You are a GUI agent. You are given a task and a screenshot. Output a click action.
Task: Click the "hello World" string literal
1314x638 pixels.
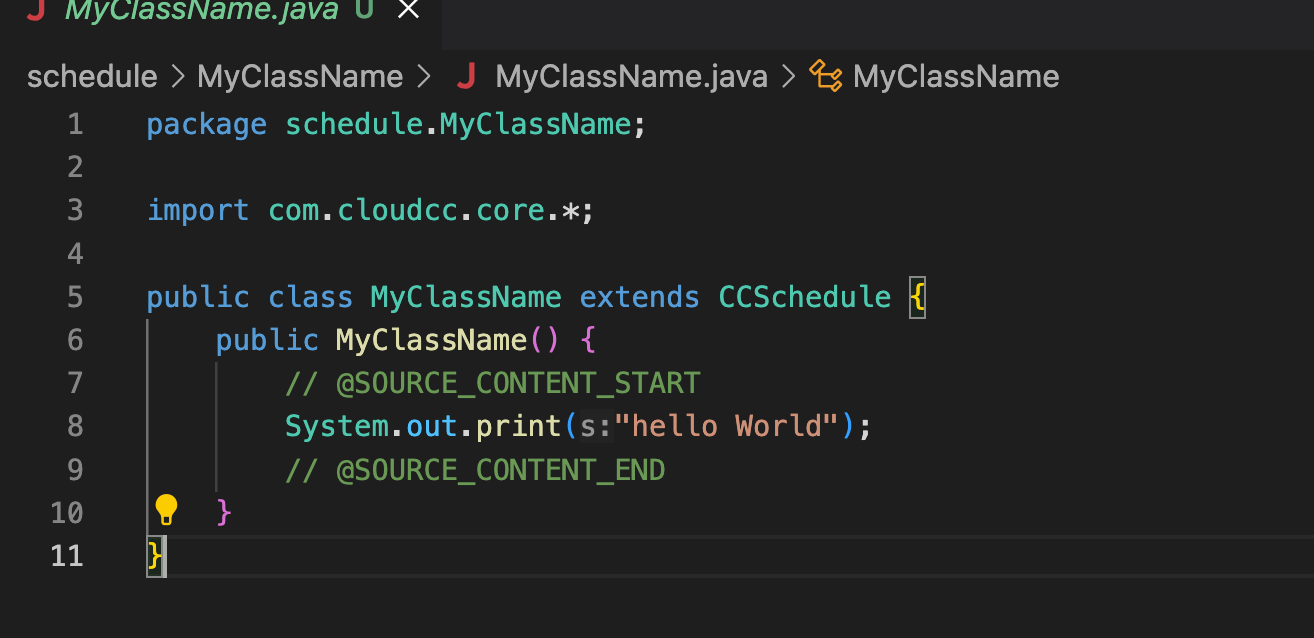[x=726, y=426]
